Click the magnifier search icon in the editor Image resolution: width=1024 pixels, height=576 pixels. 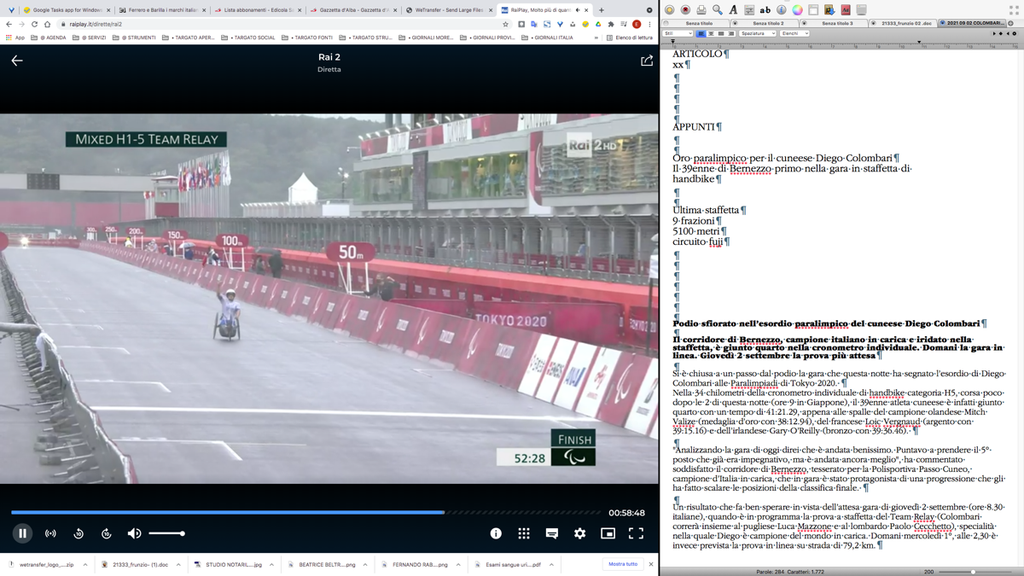(x=717, y=10)
